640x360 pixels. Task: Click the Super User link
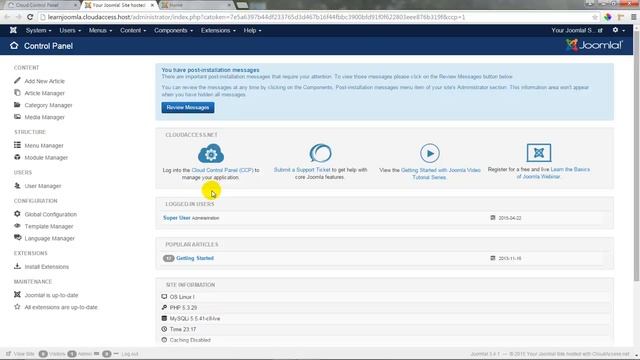point(177,218)
